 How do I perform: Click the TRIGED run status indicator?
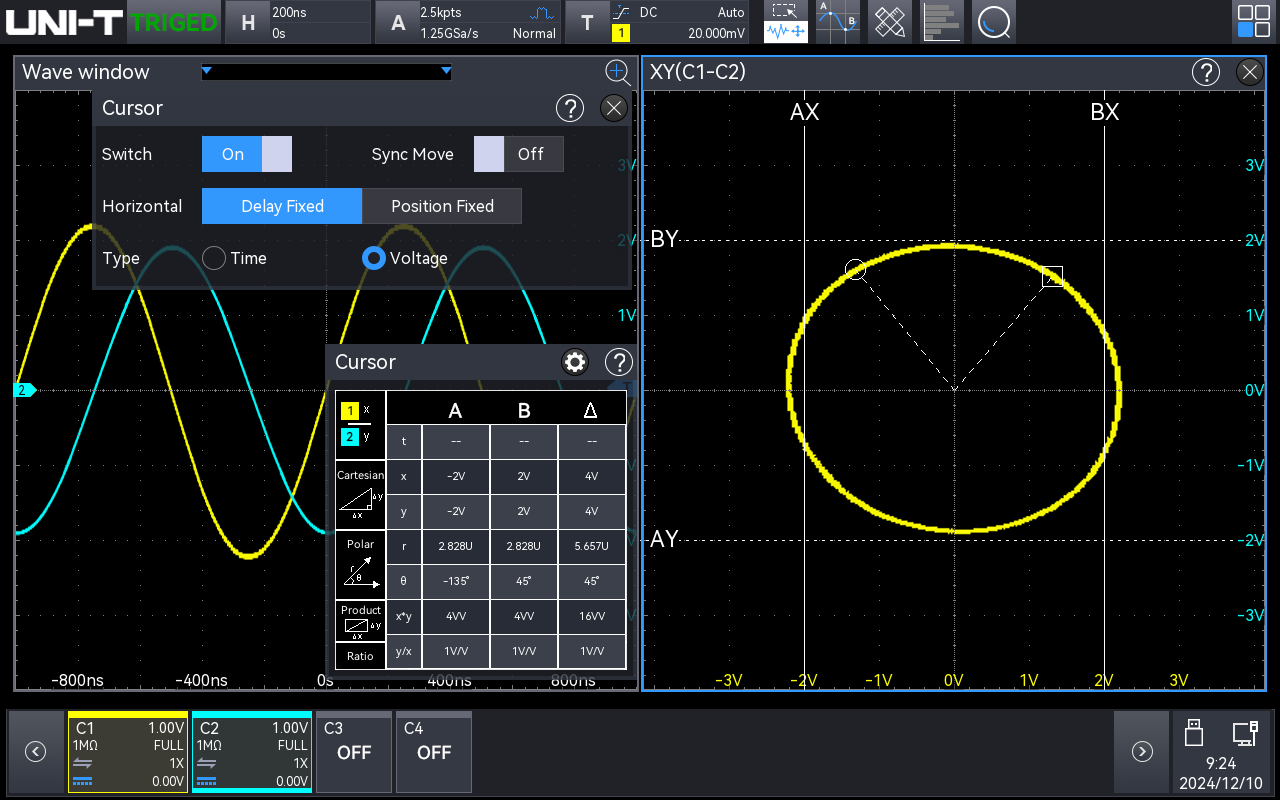coord(174,22)
